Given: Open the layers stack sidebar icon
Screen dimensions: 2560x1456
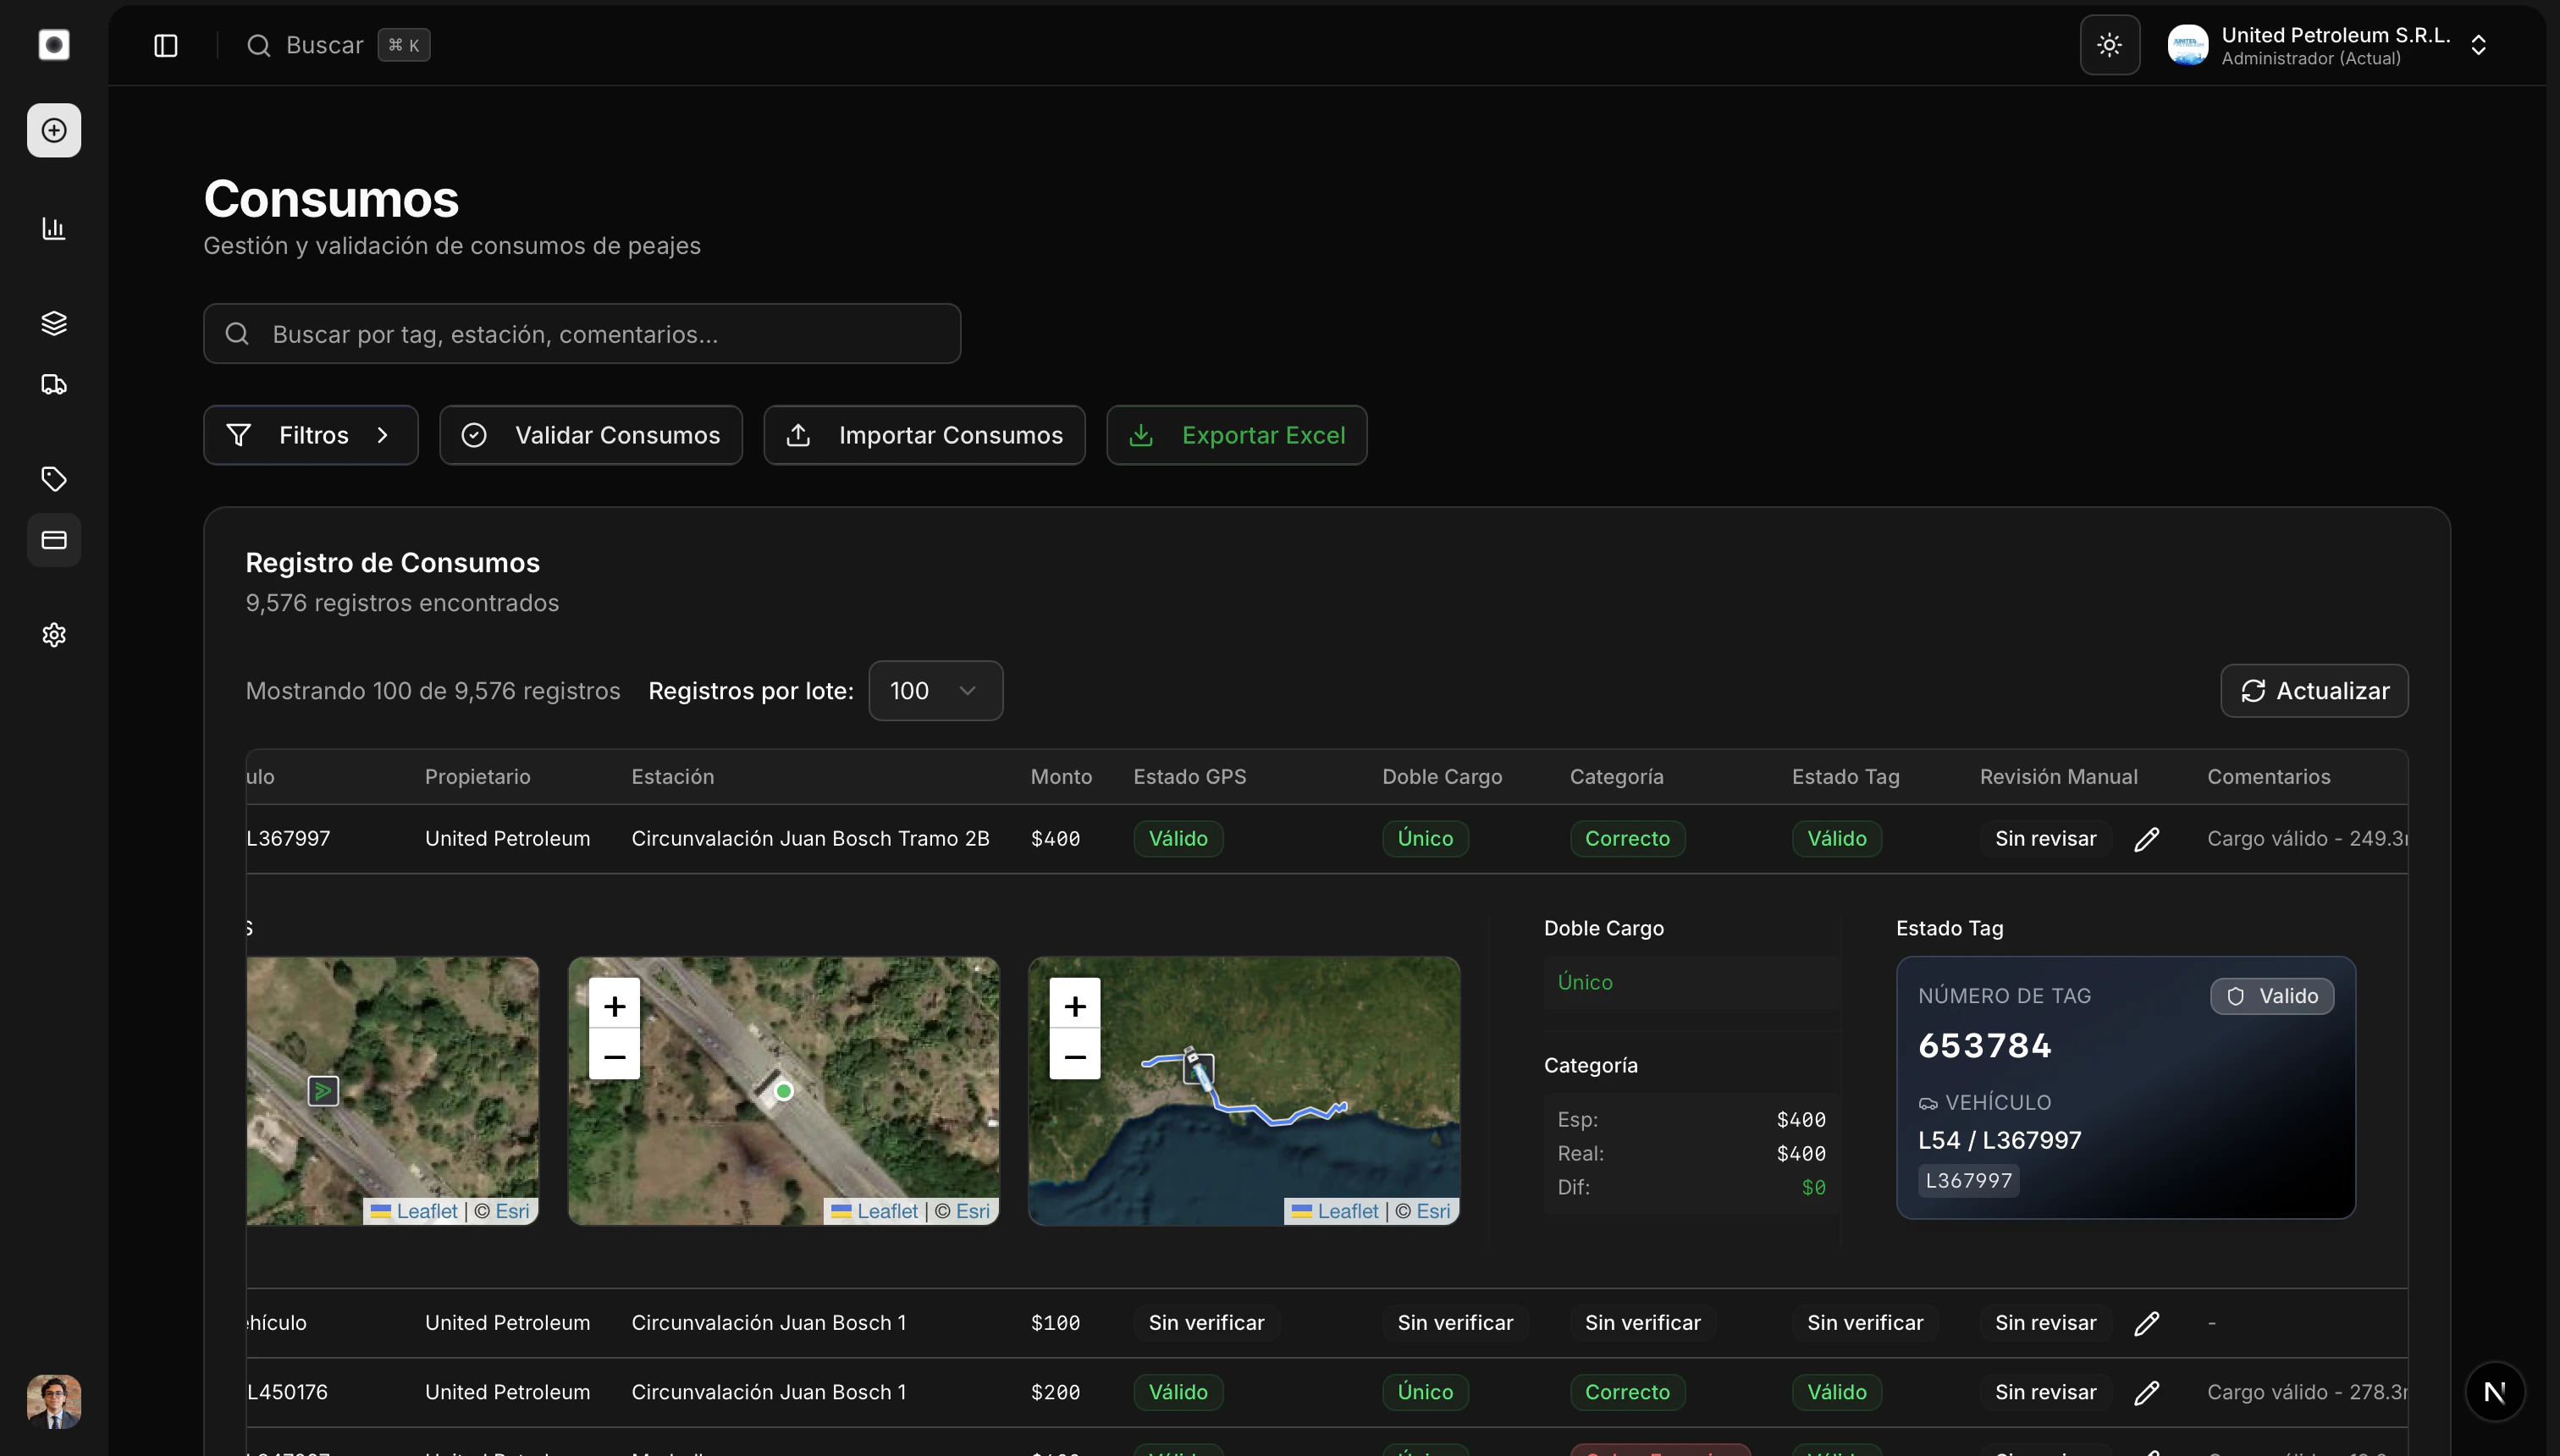Looking at the screenshot, I should [54, 323].
